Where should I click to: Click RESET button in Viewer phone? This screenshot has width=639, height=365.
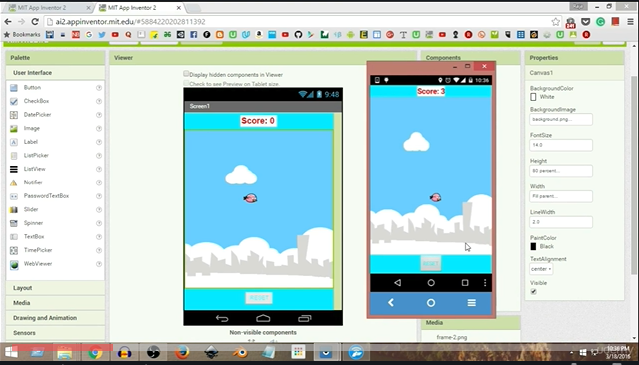pos(259,298)
